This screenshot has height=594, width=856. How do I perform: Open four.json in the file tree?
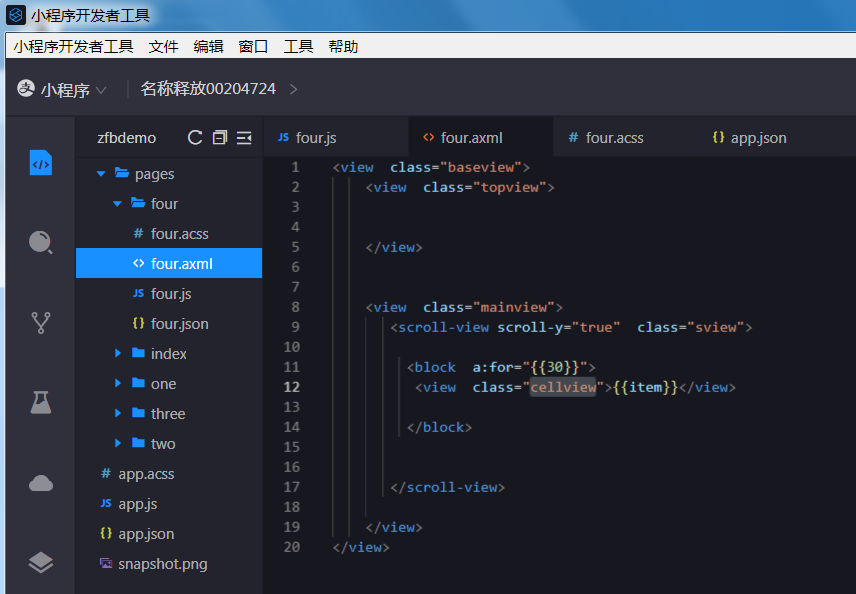[169, 324]
